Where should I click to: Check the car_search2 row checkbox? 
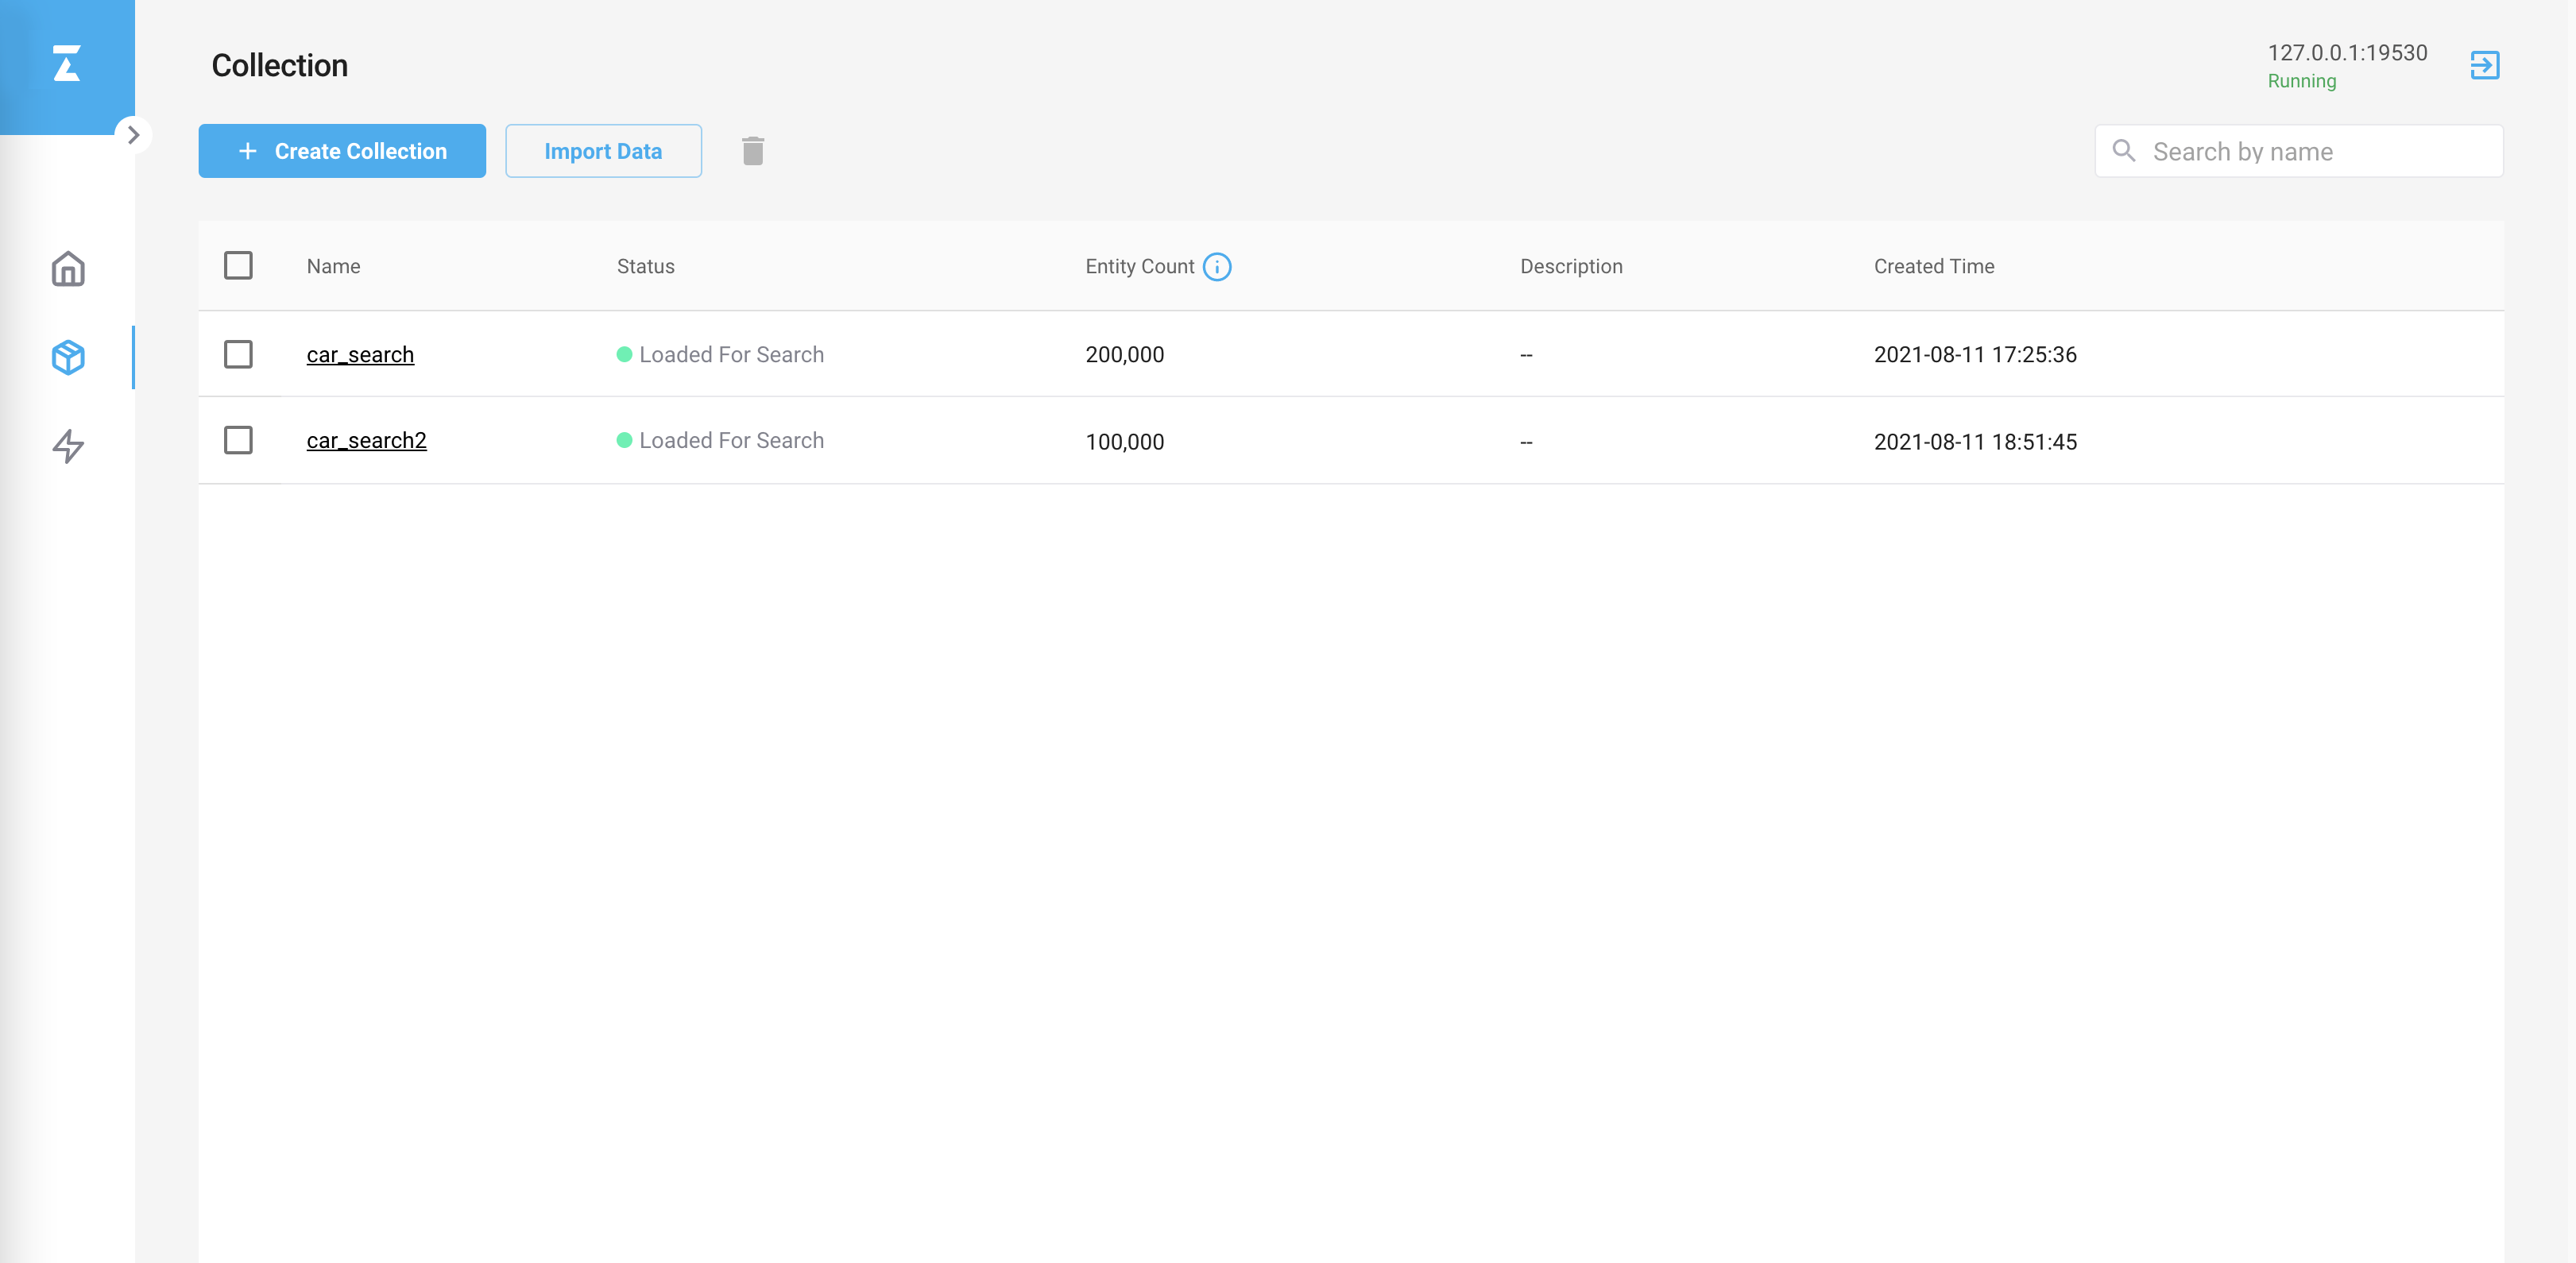pyautogui.click(x=238, y=440)
